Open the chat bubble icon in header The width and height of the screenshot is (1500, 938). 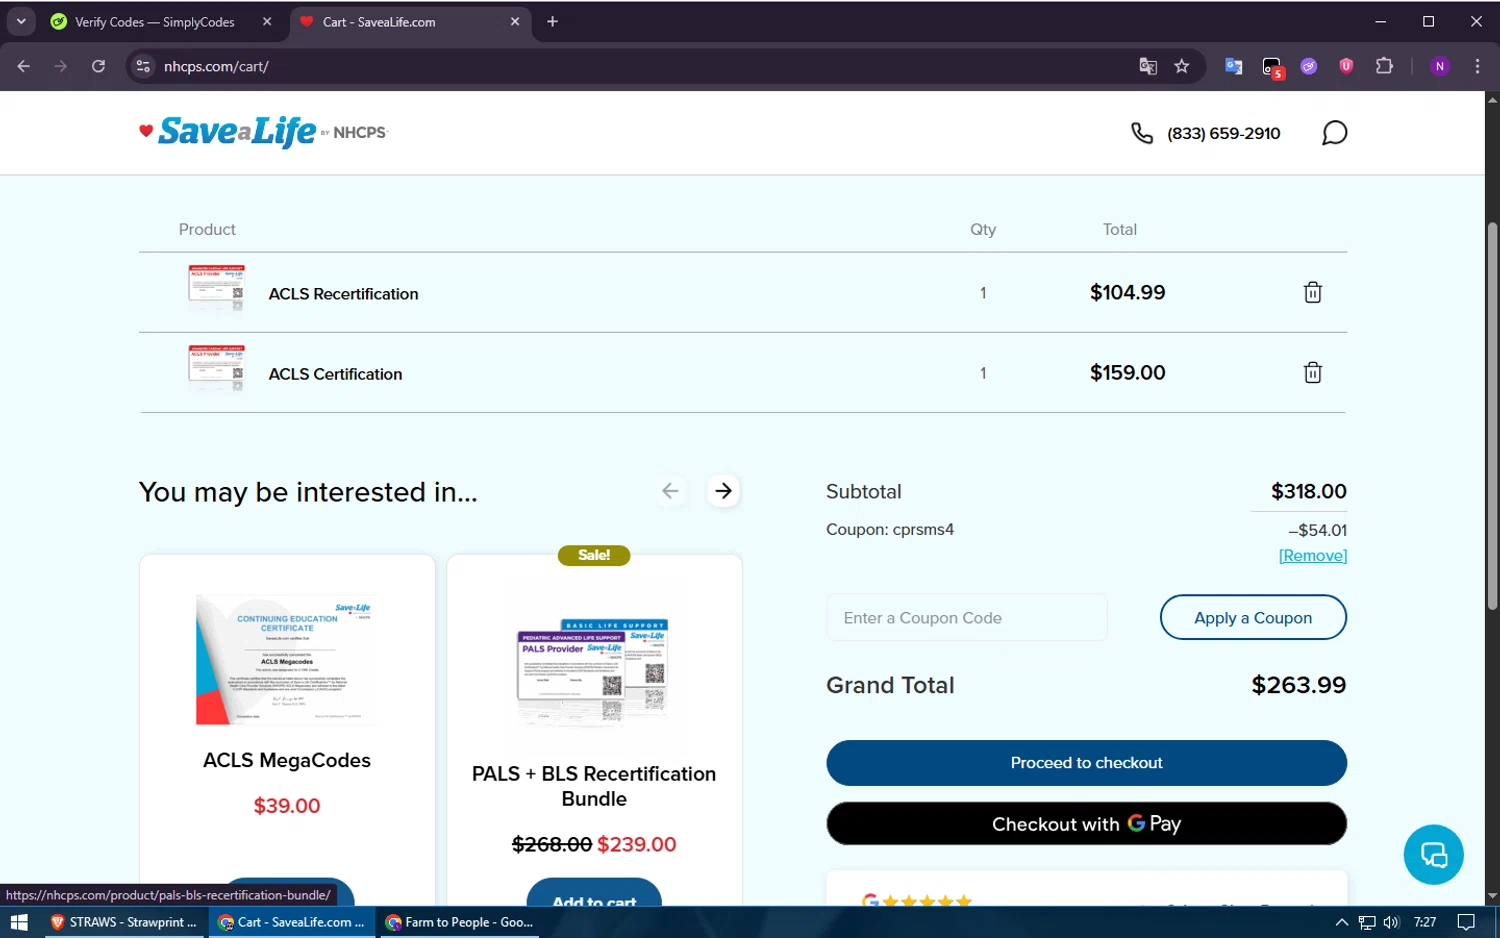pos(1334,133)
